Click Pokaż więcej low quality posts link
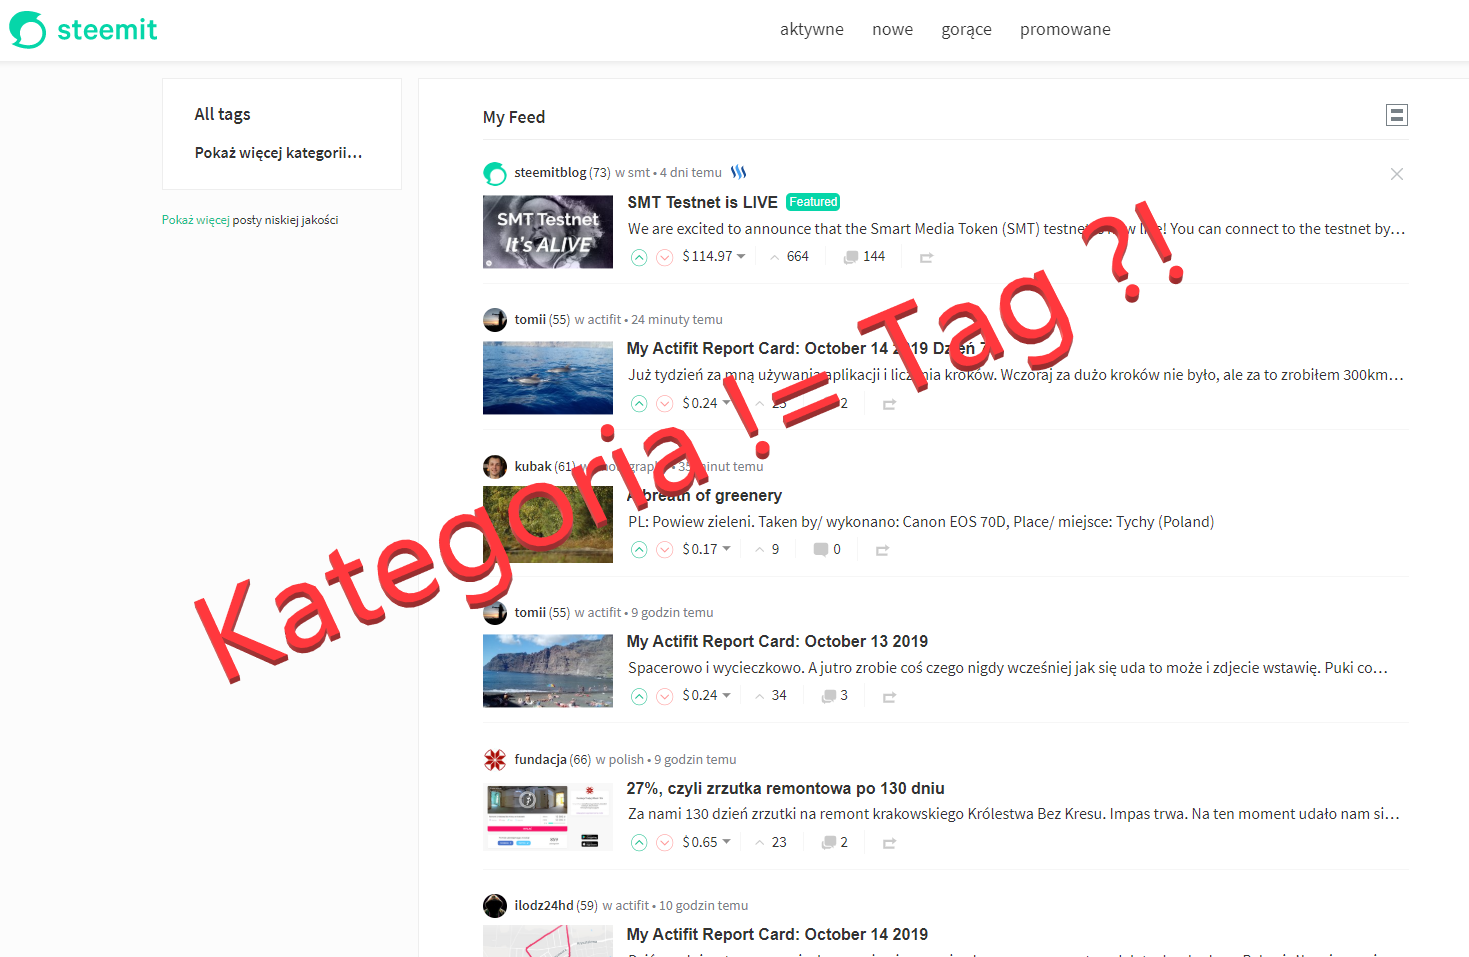Image resolution: width=1469 pixels, height=957 pixels. tap(196, 220)
